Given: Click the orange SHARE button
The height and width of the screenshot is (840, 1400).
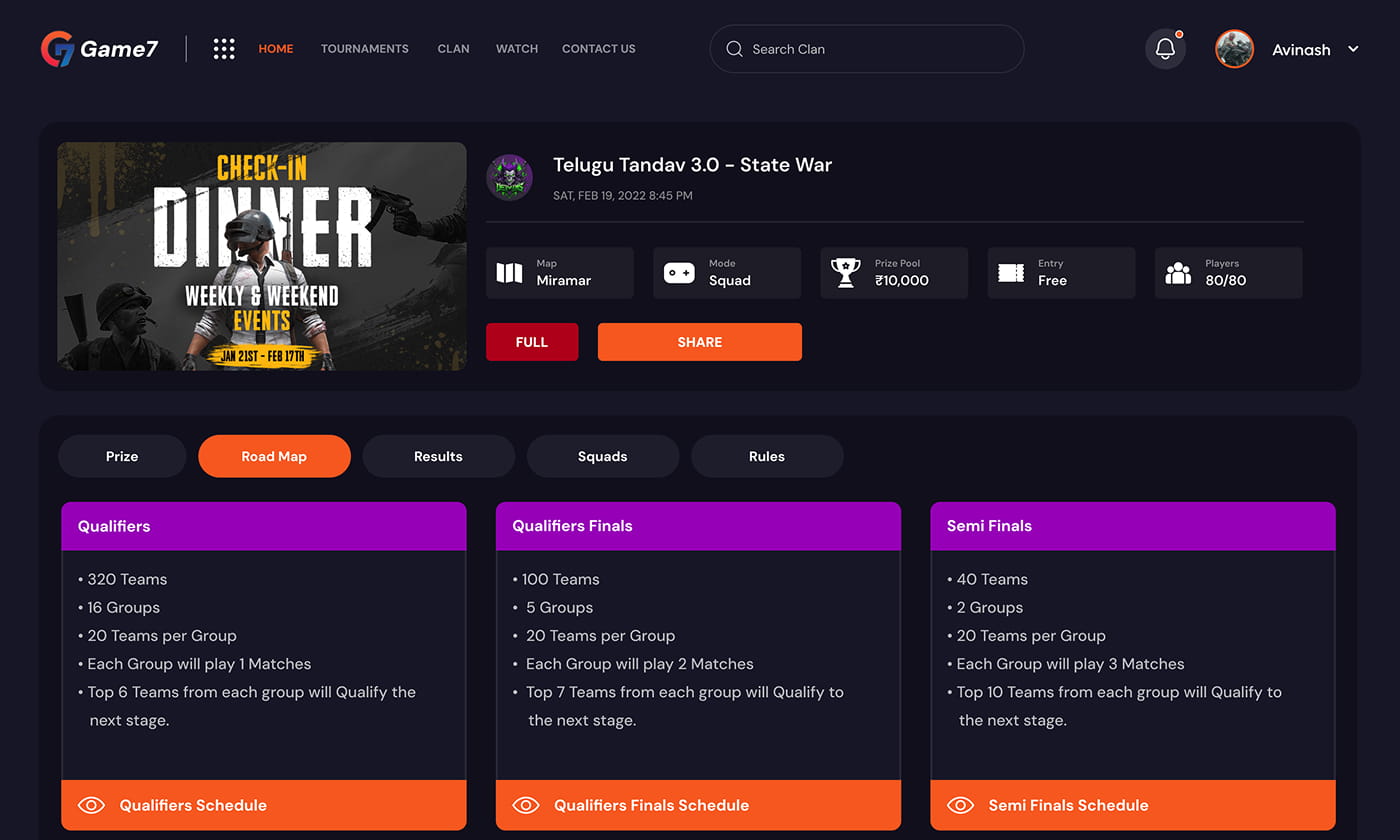Looking at the screenshot, I should (700, 342).
